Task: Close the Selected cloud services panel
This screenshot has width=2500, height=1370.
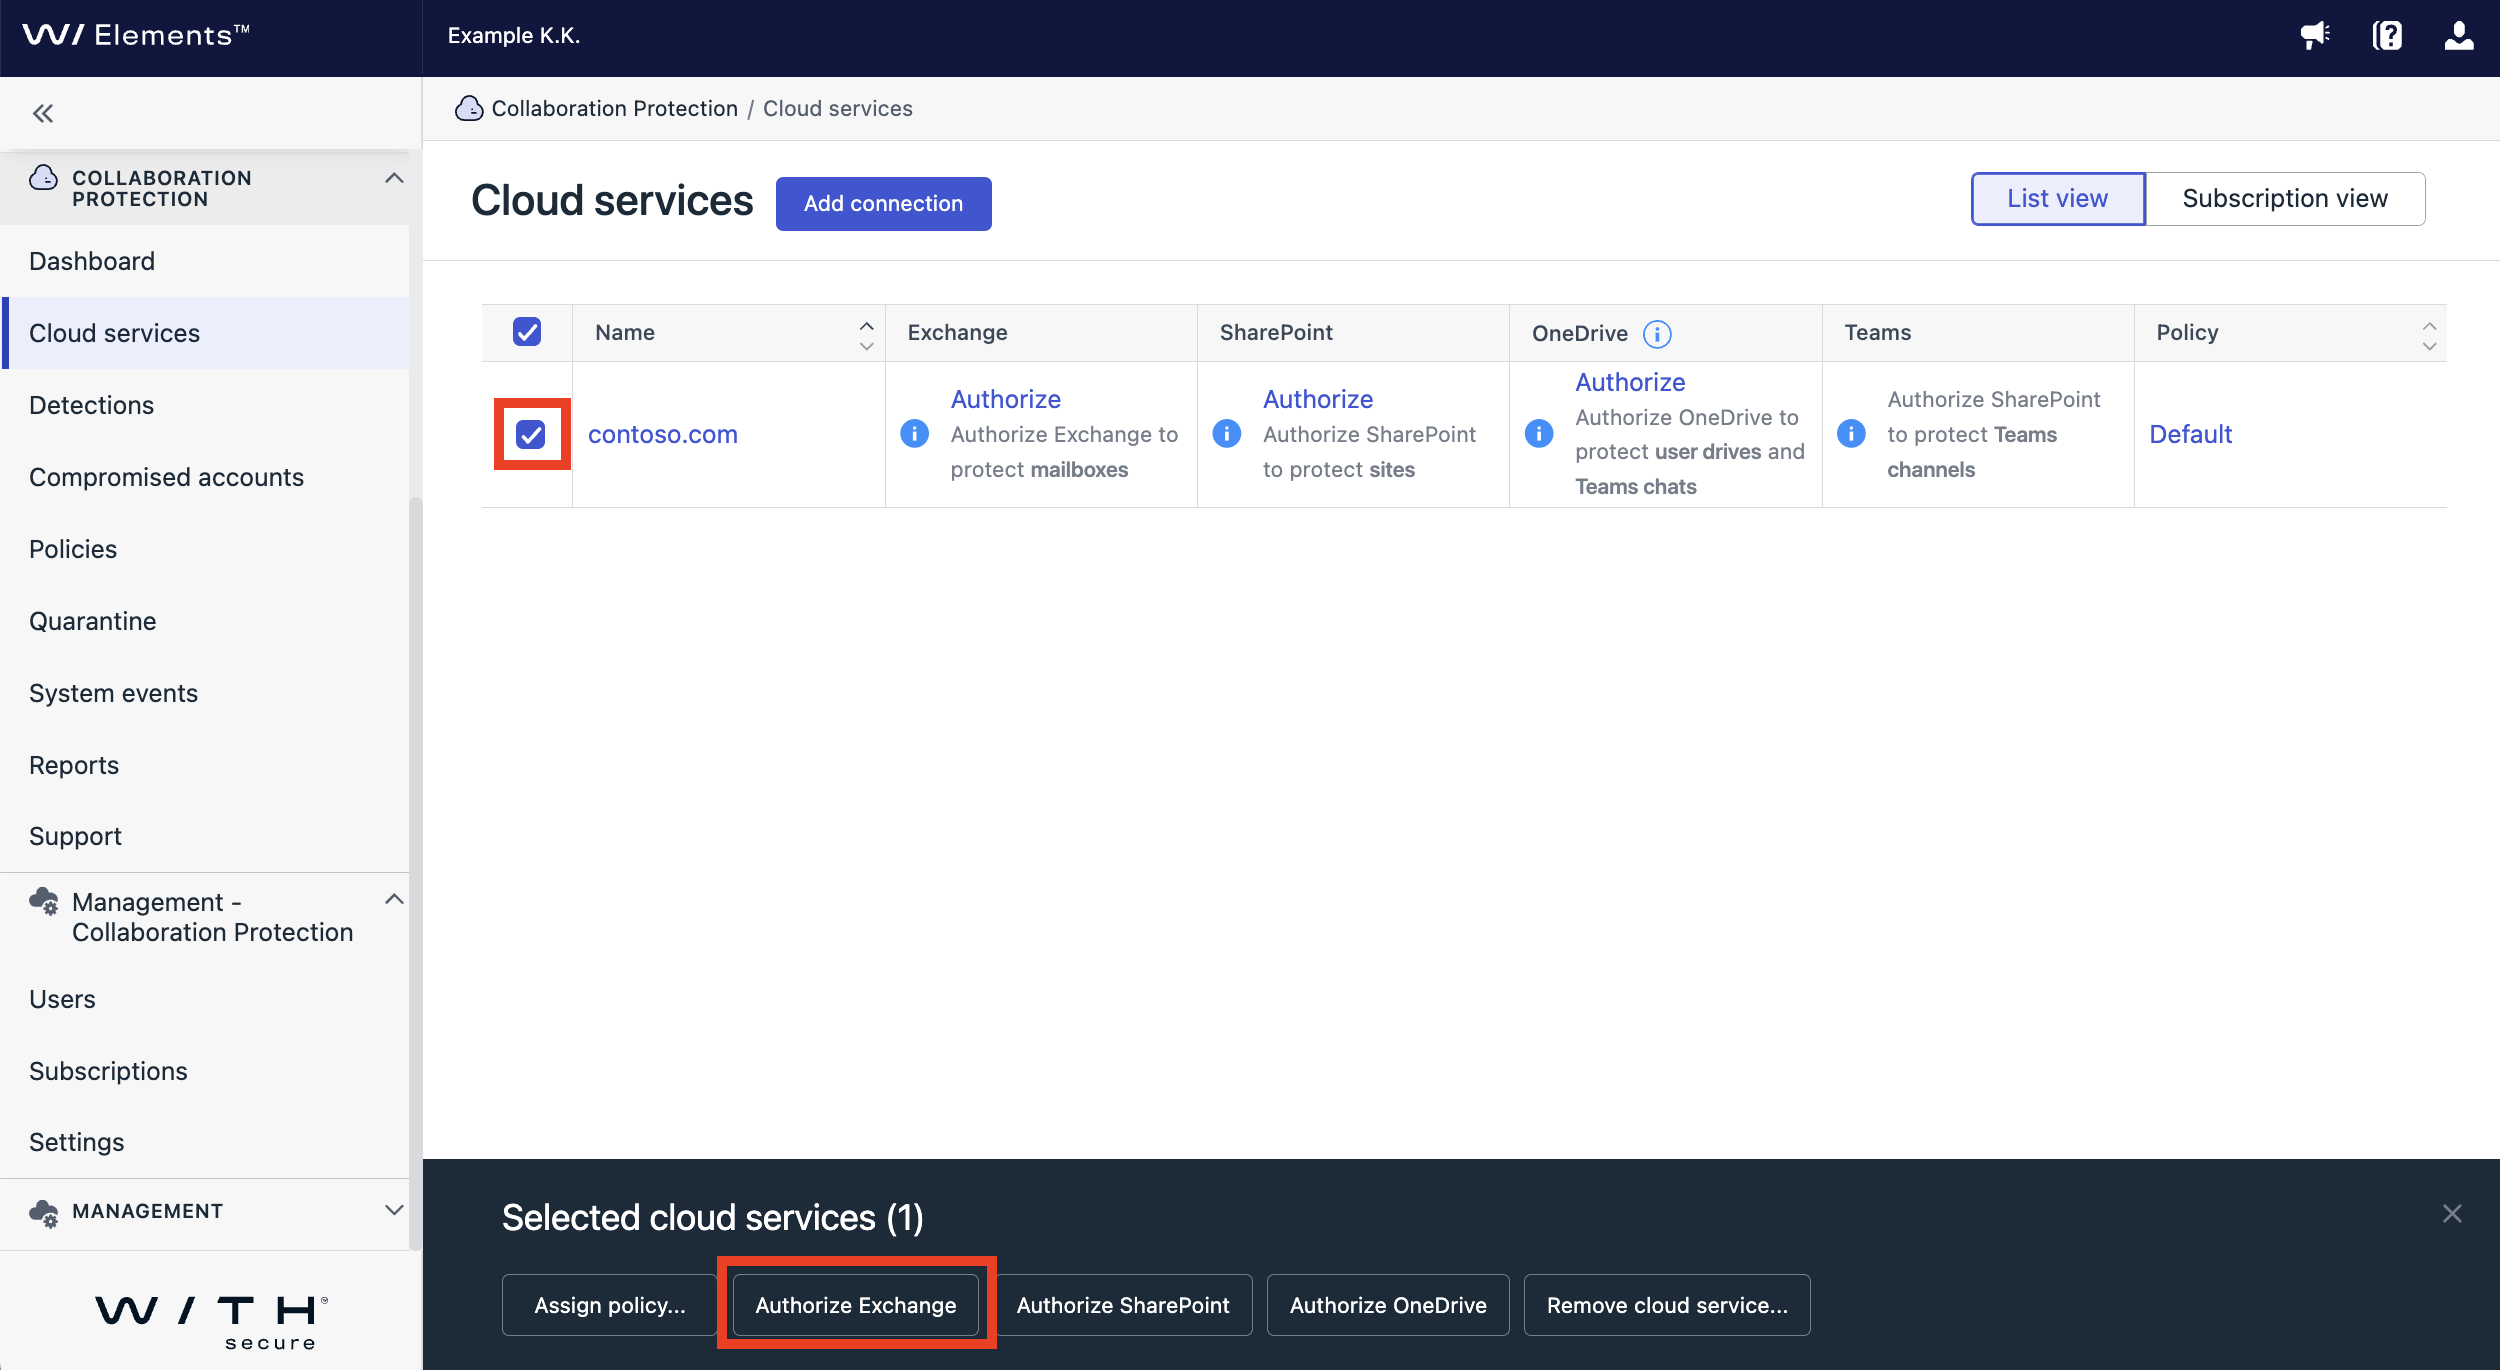Action: (x=2452, y=1213)
